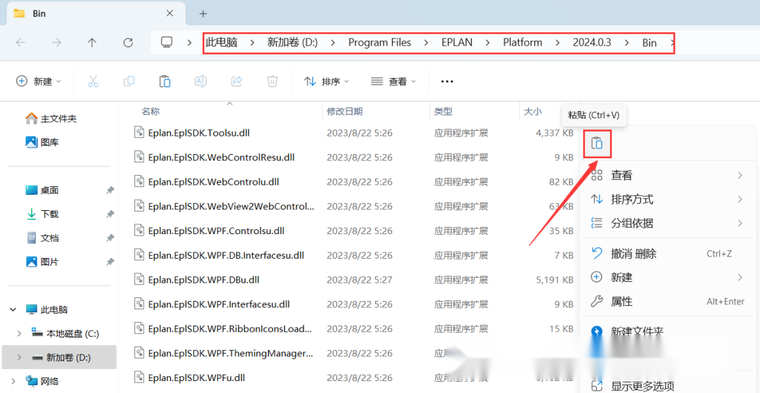Screen dimensions: 760x393
Task: Open the 新建 dropdown in toolbar
Action: pos(39,81)
